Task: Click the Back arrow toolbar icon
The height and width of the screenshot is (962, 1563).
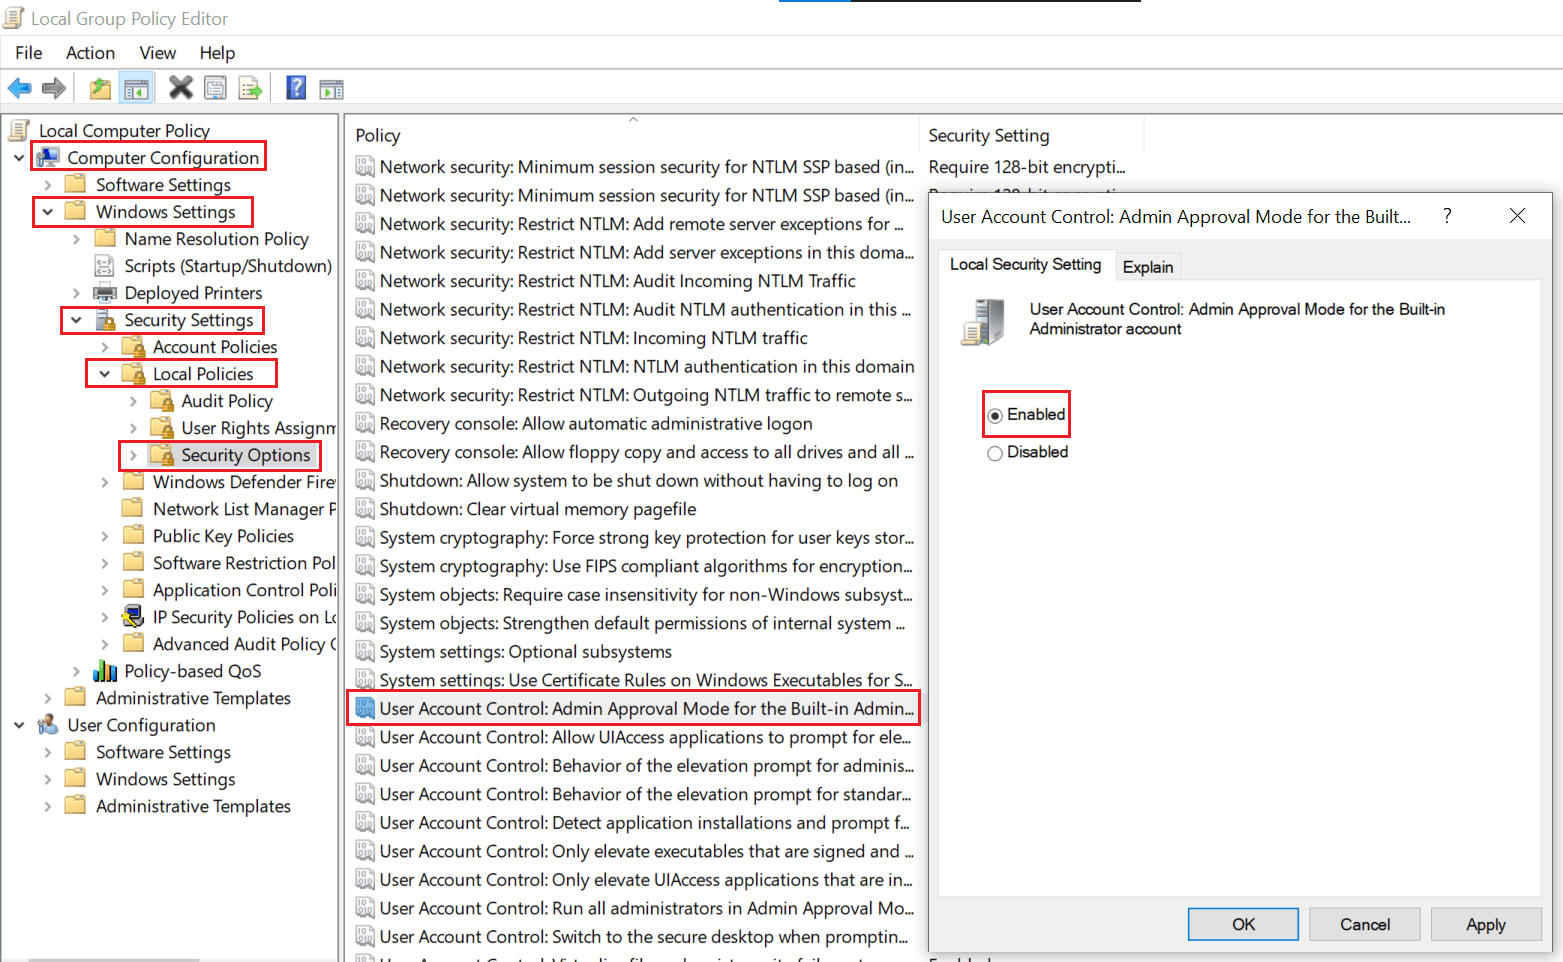Action: tap(19, 88)
